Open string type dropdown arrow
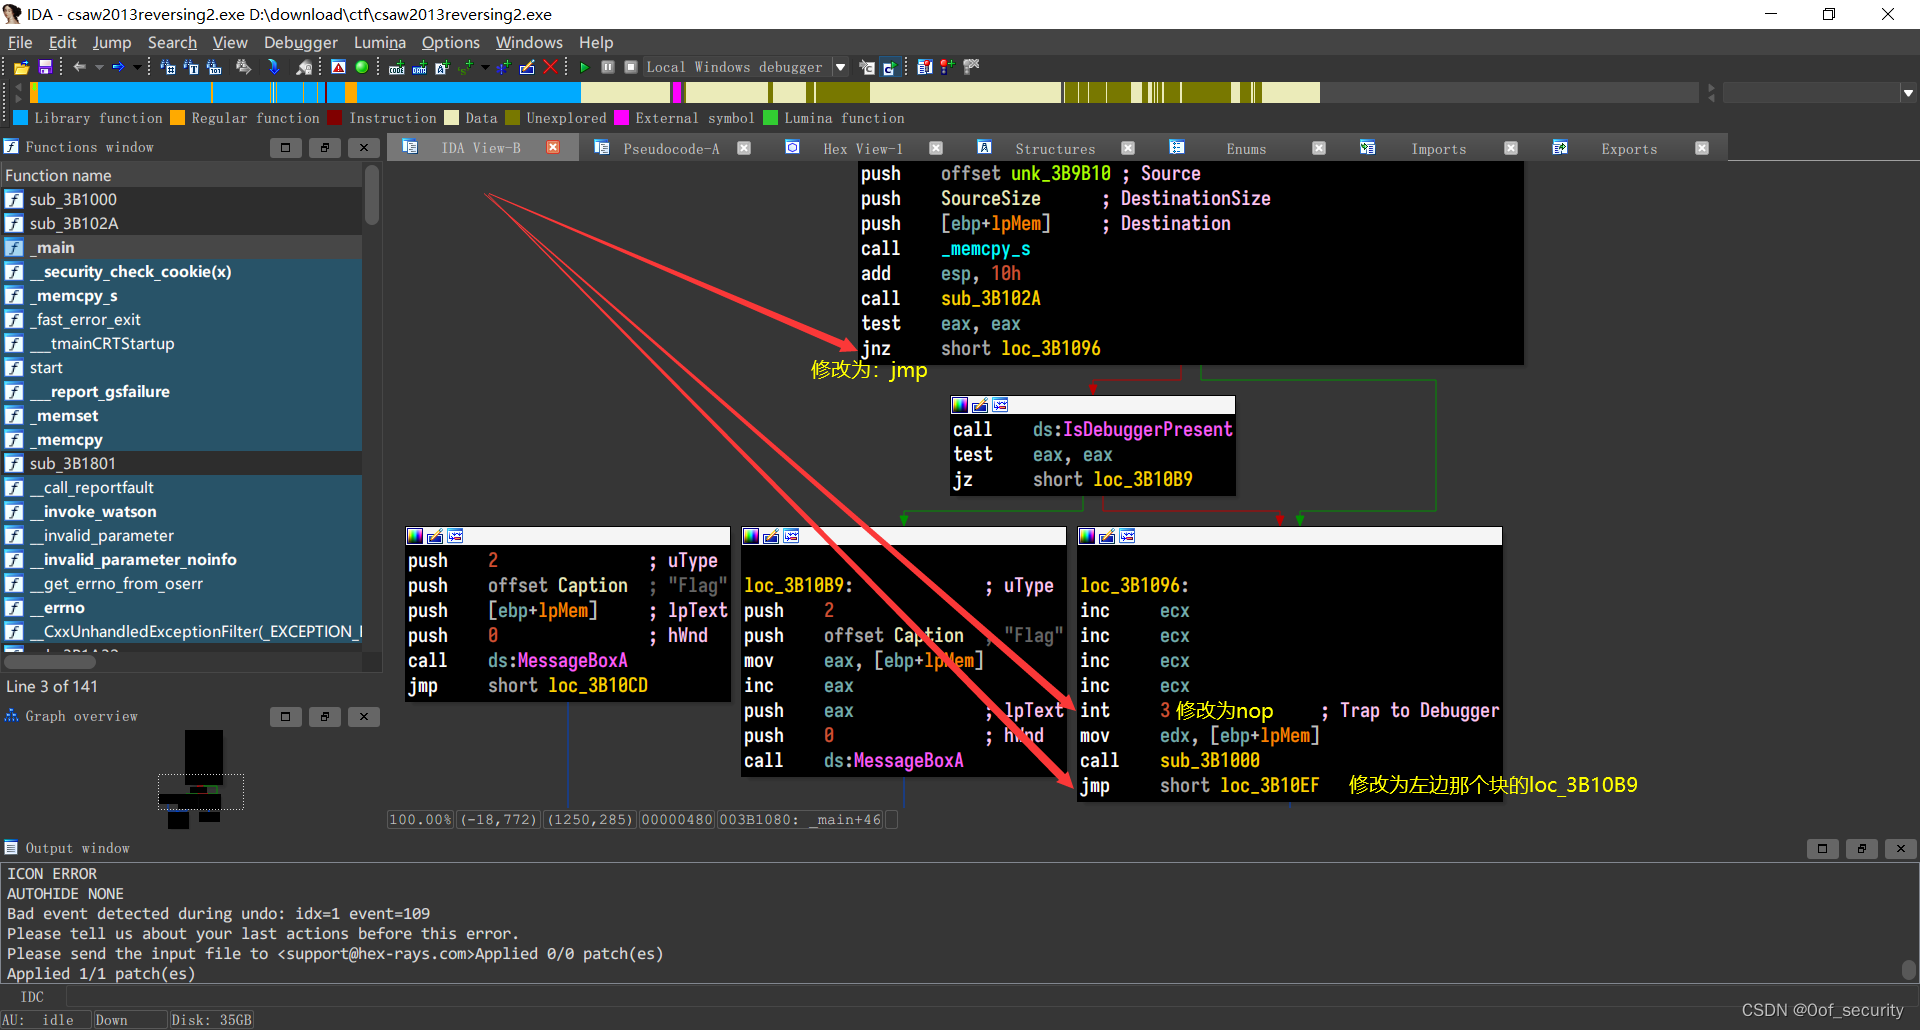Viewport: 1920px width, 1030px height. pos(484,66)
